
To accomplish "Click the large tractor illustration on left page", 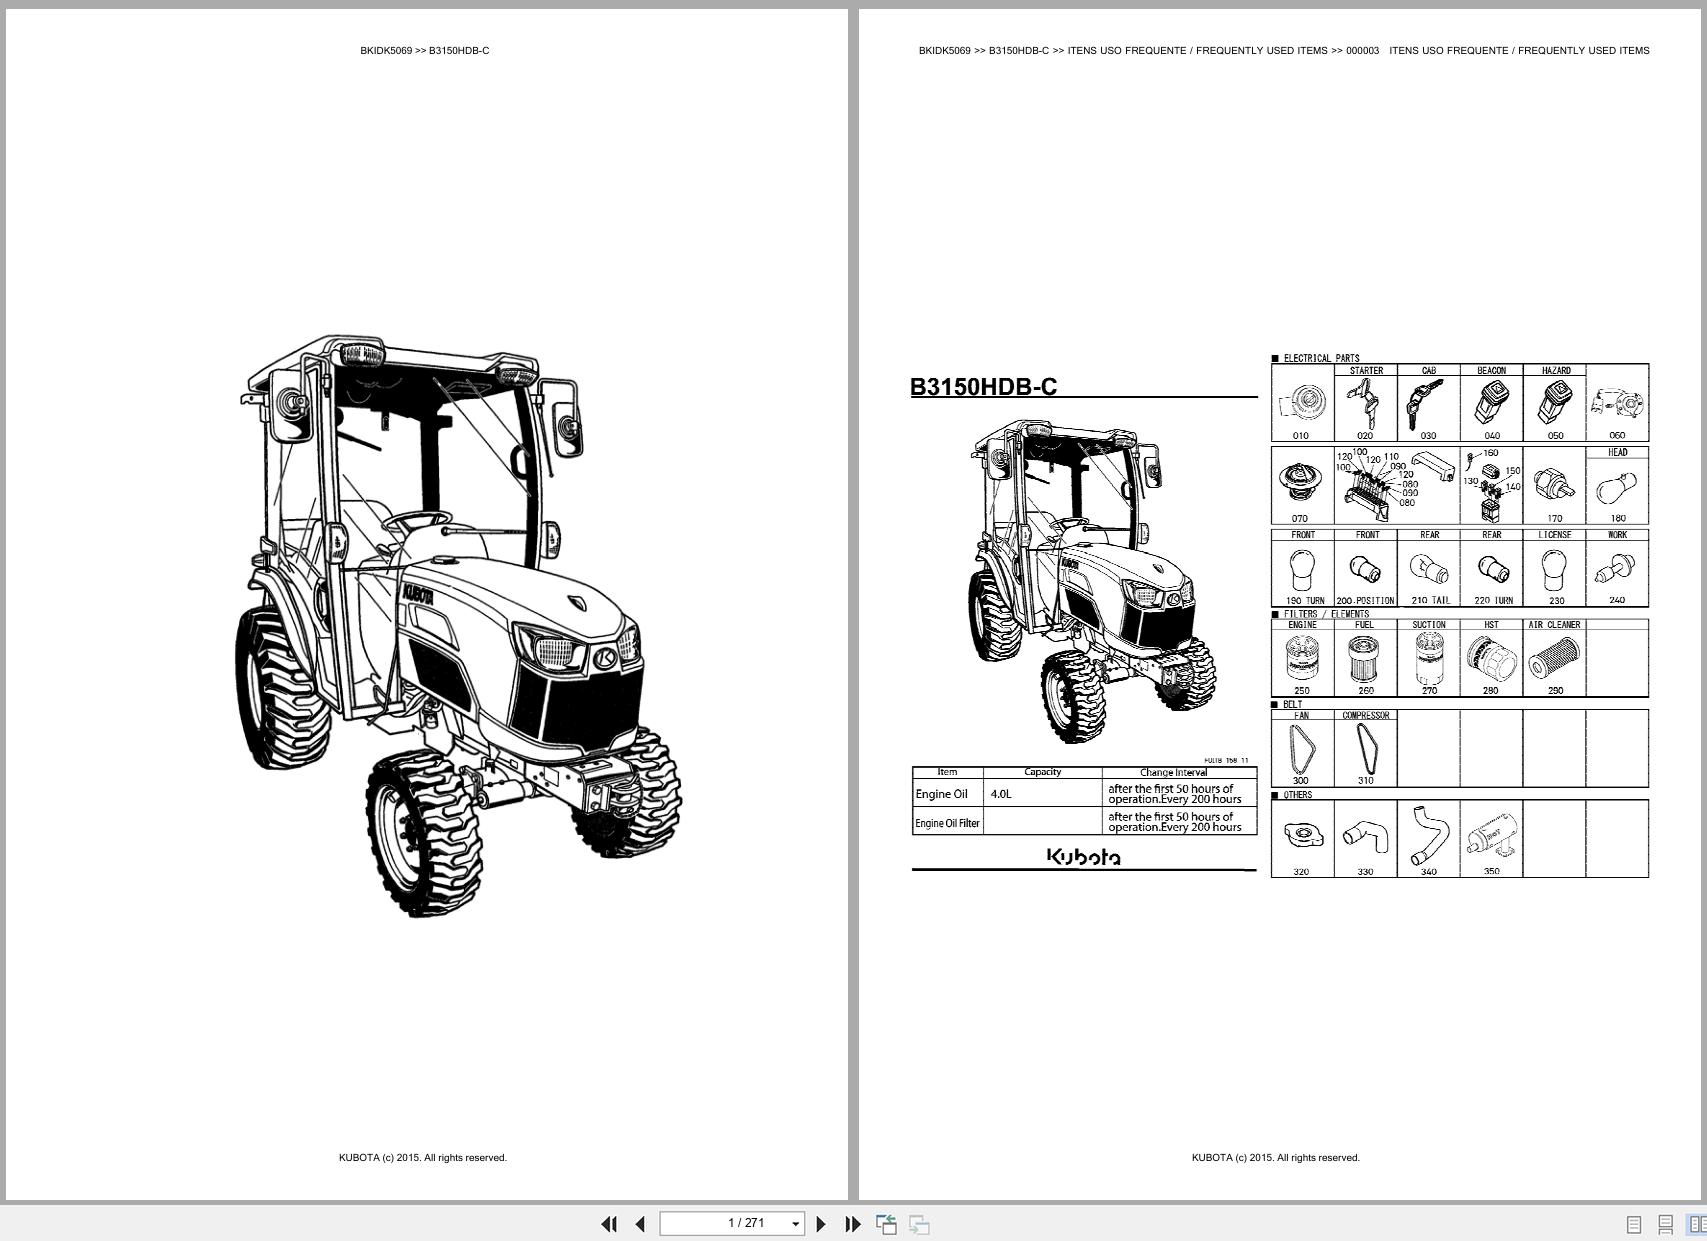I will [x=458, y=626].
